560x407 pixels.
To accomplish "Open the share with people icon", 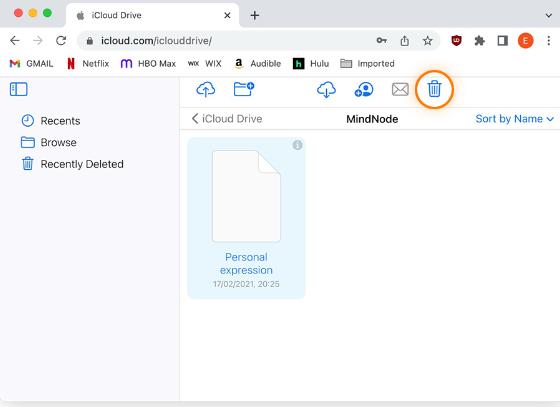I will point(364,89).
